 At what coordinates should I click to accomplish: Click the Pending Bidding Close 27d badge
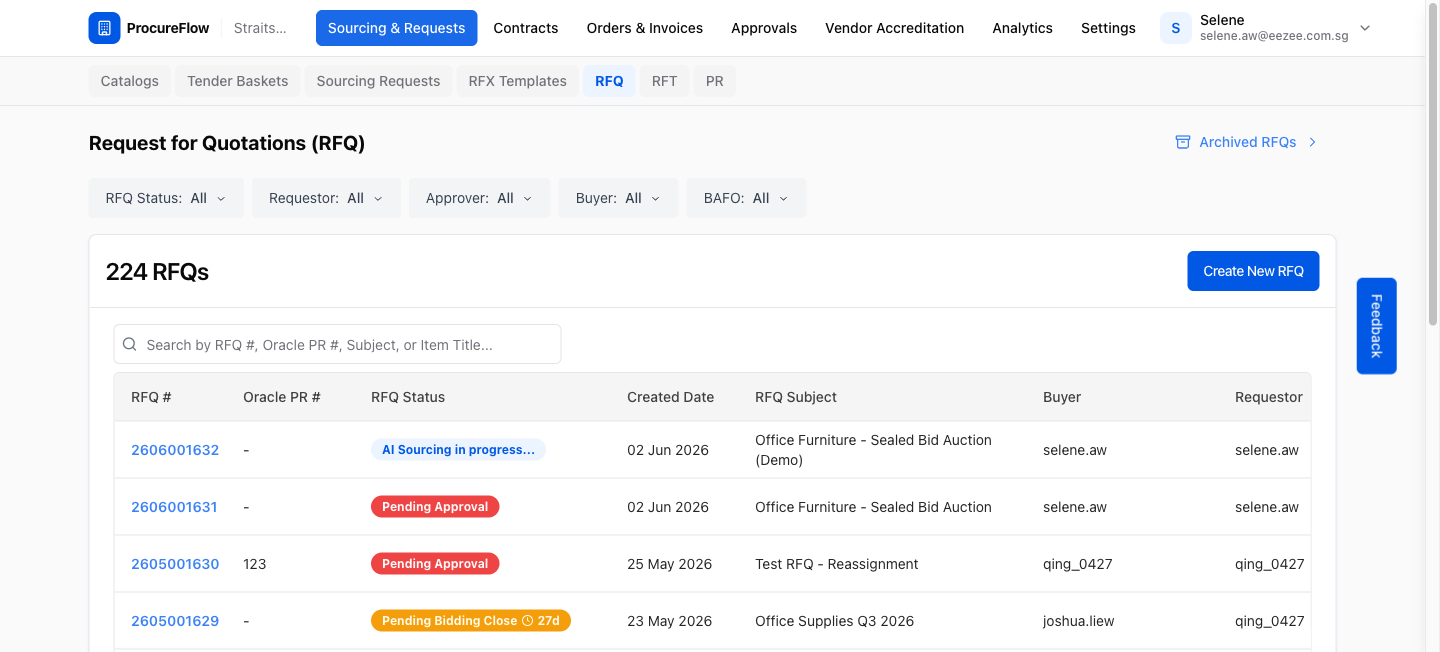pyautogui.click(x=471, y=621)
